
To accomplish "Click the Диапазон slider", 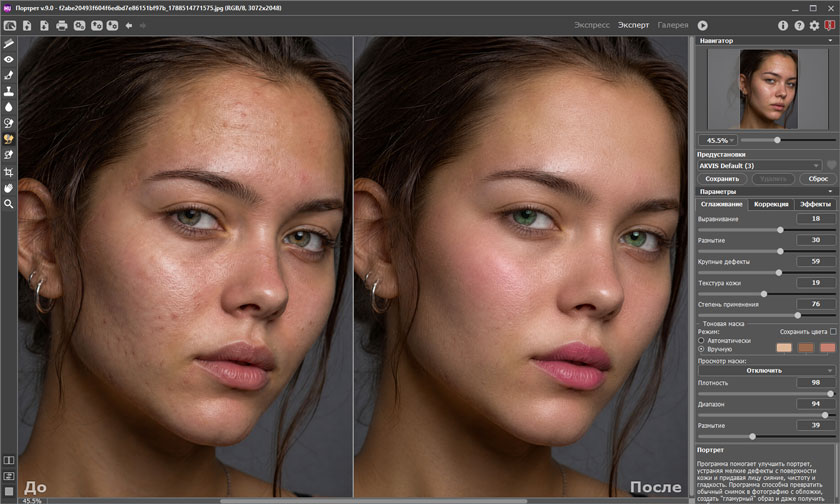I will (766, 415).
